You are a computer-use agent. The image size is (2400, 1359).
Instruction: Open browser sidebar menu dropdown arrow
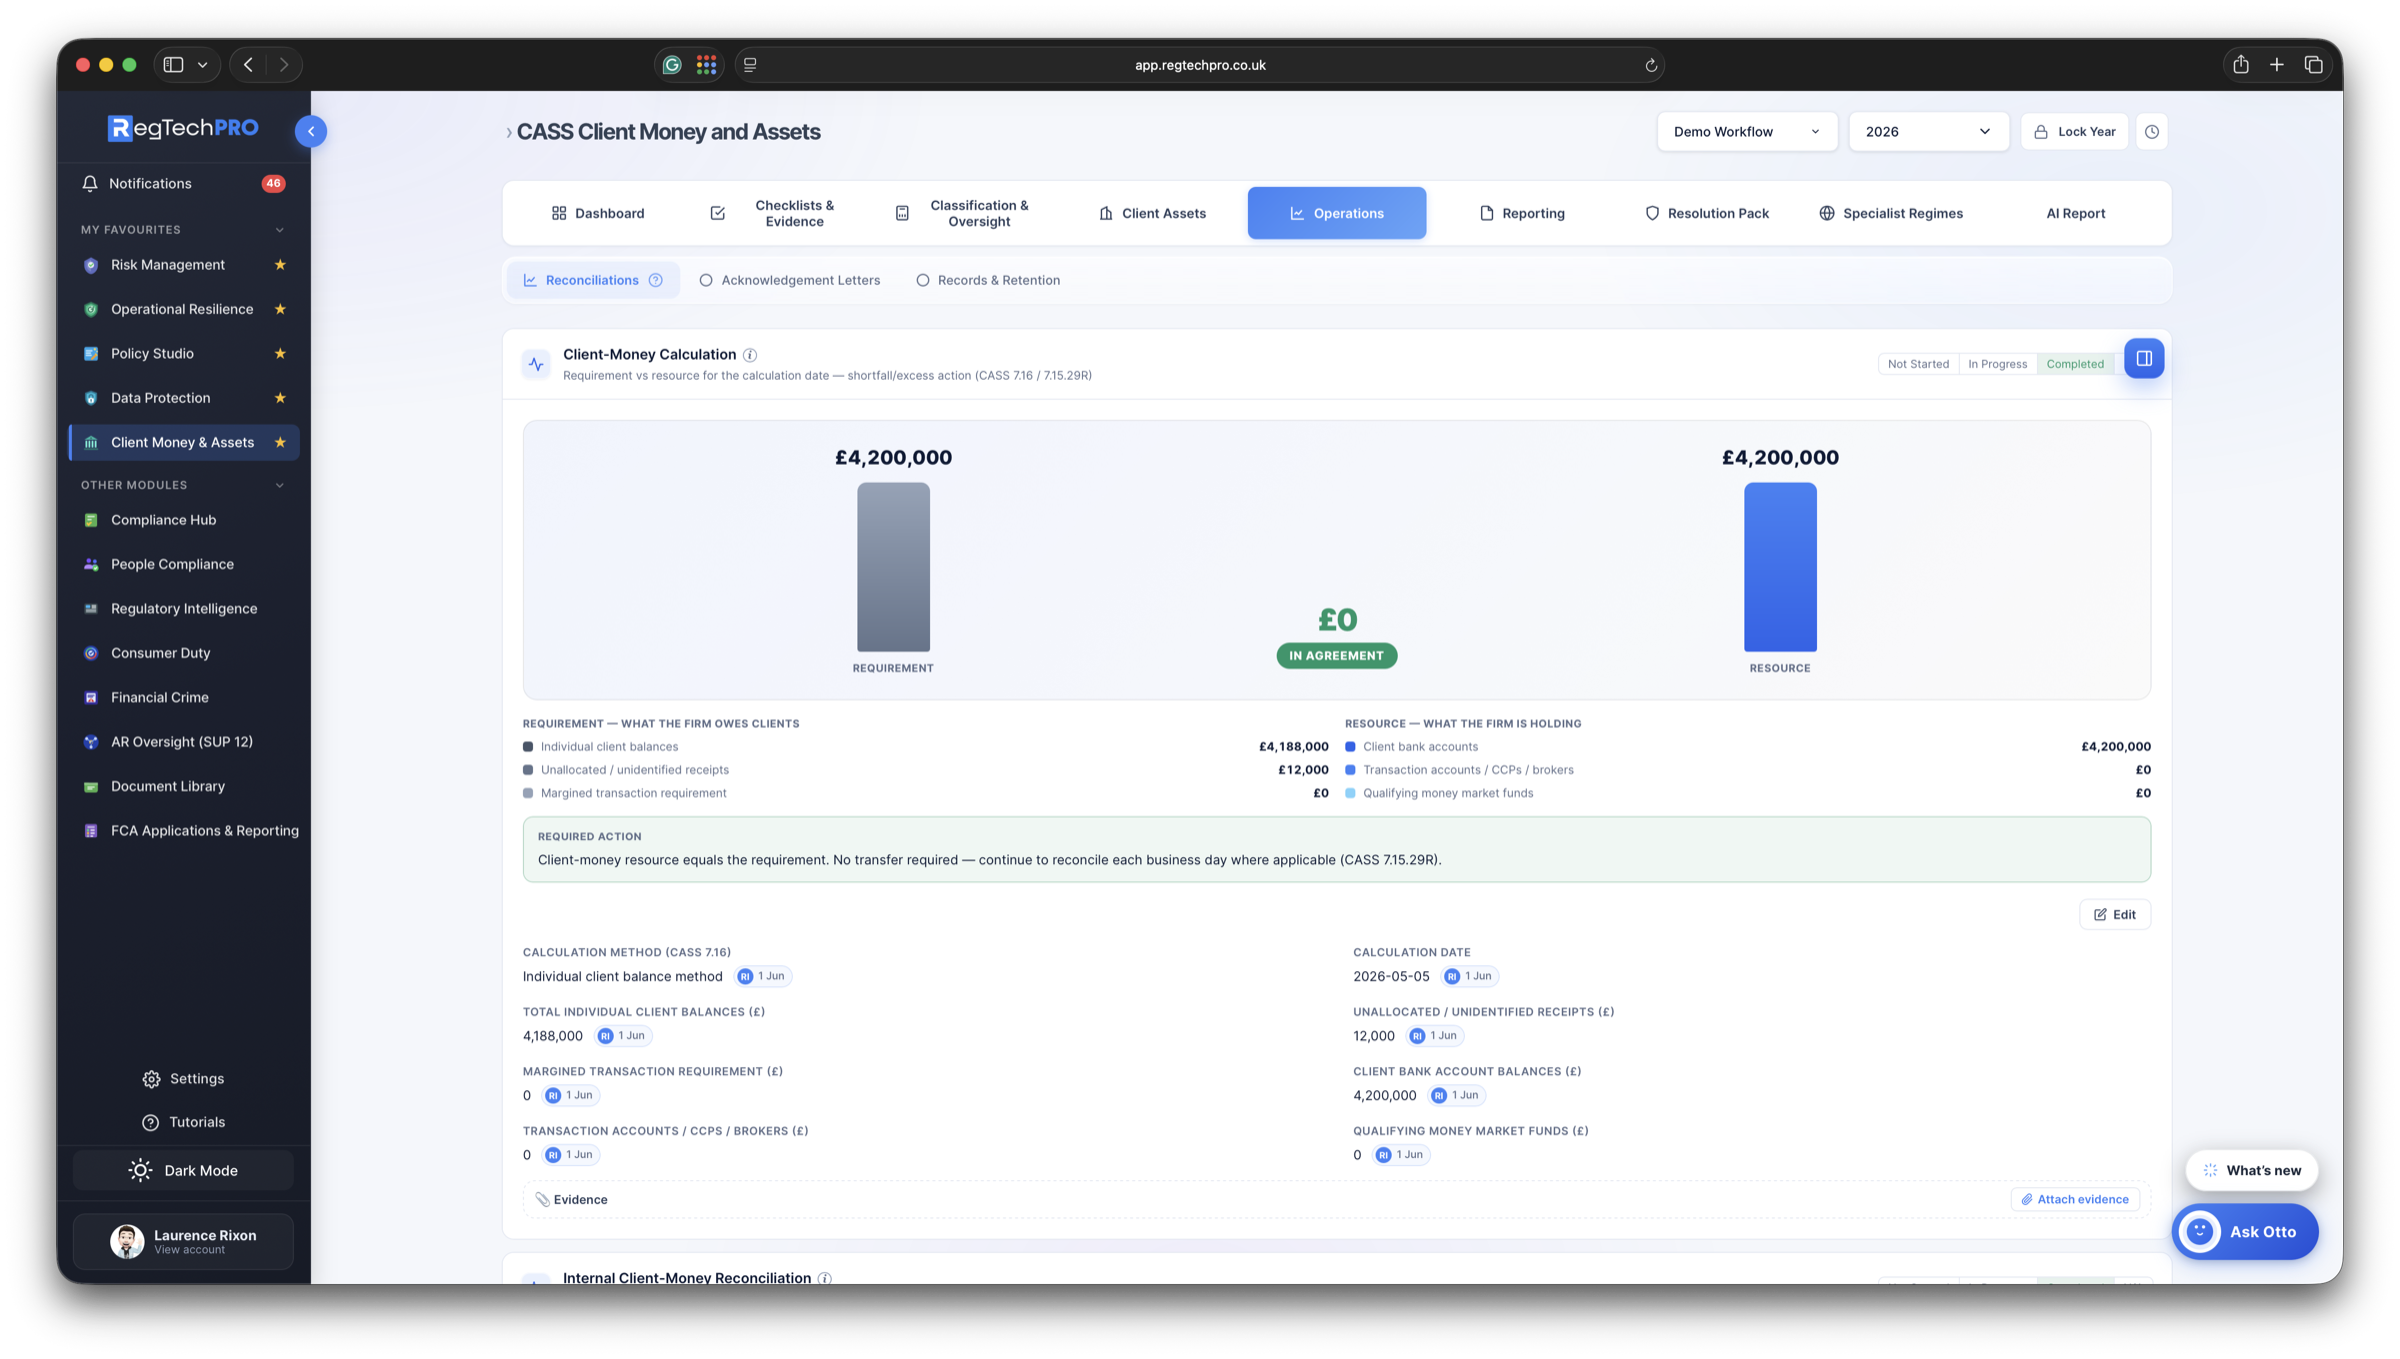[x=203, y=65]
